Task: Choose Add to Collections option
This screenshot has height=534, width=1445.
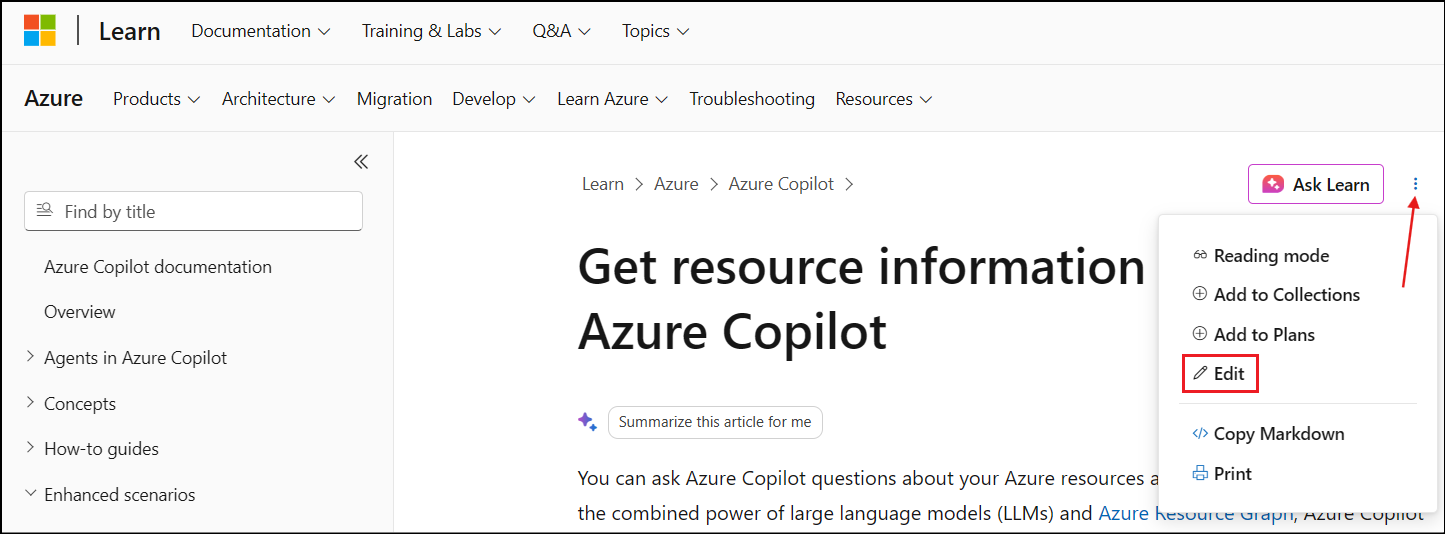Action: (x=1276, y=295)
